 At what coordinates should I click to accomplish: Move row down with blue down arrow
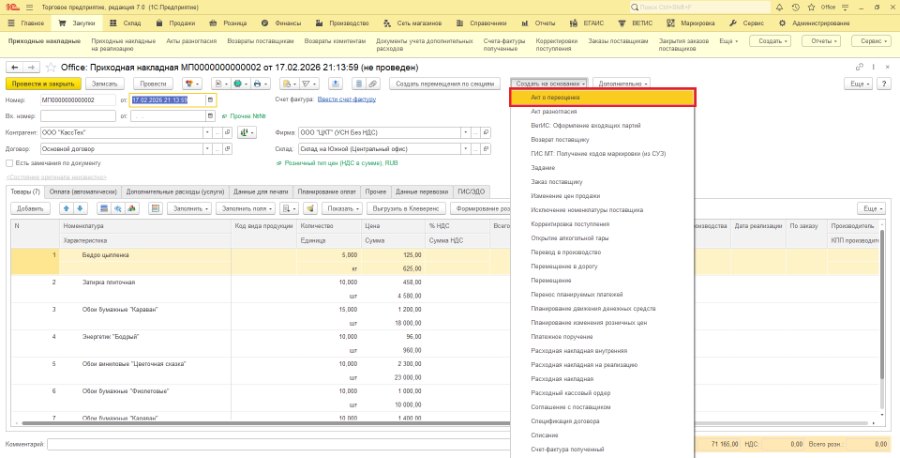tap(79, 209)
